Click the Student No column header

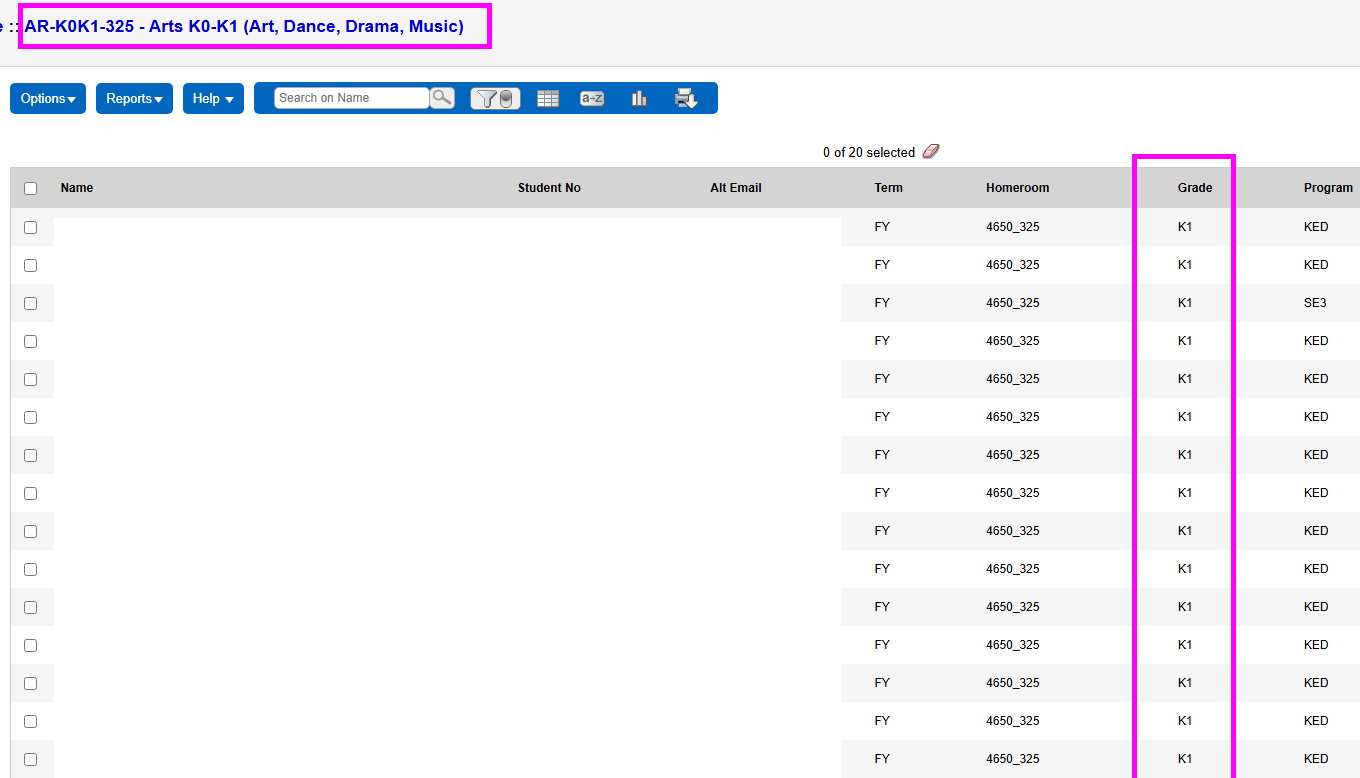[x=549, y=188]
